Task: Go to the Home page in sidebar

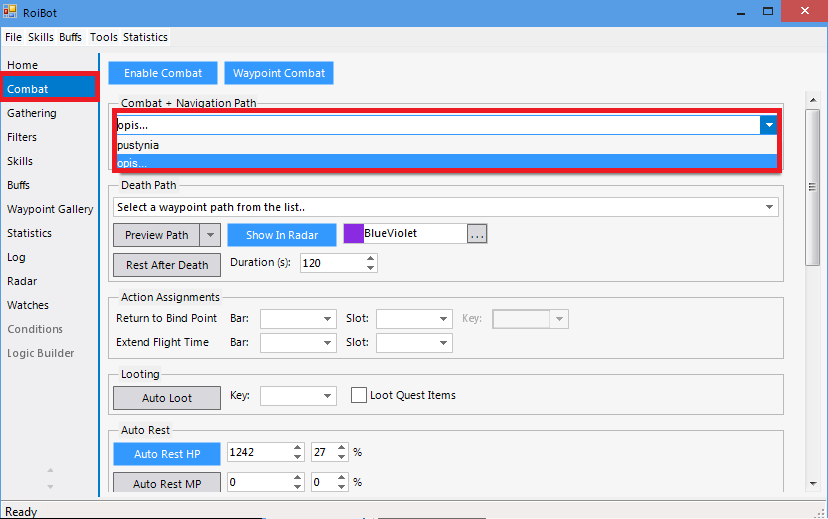Action: pos(22,65)
